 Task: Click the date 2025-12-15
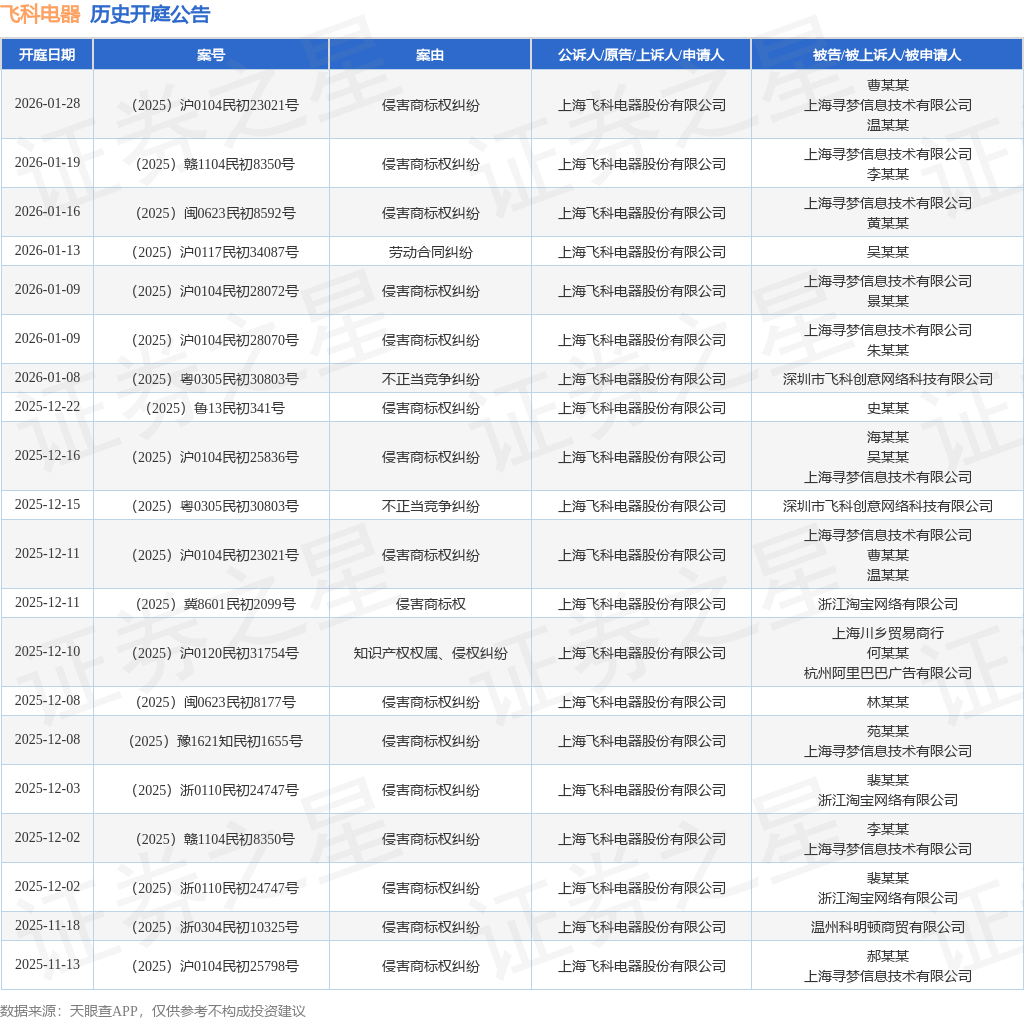coord(47,505)
